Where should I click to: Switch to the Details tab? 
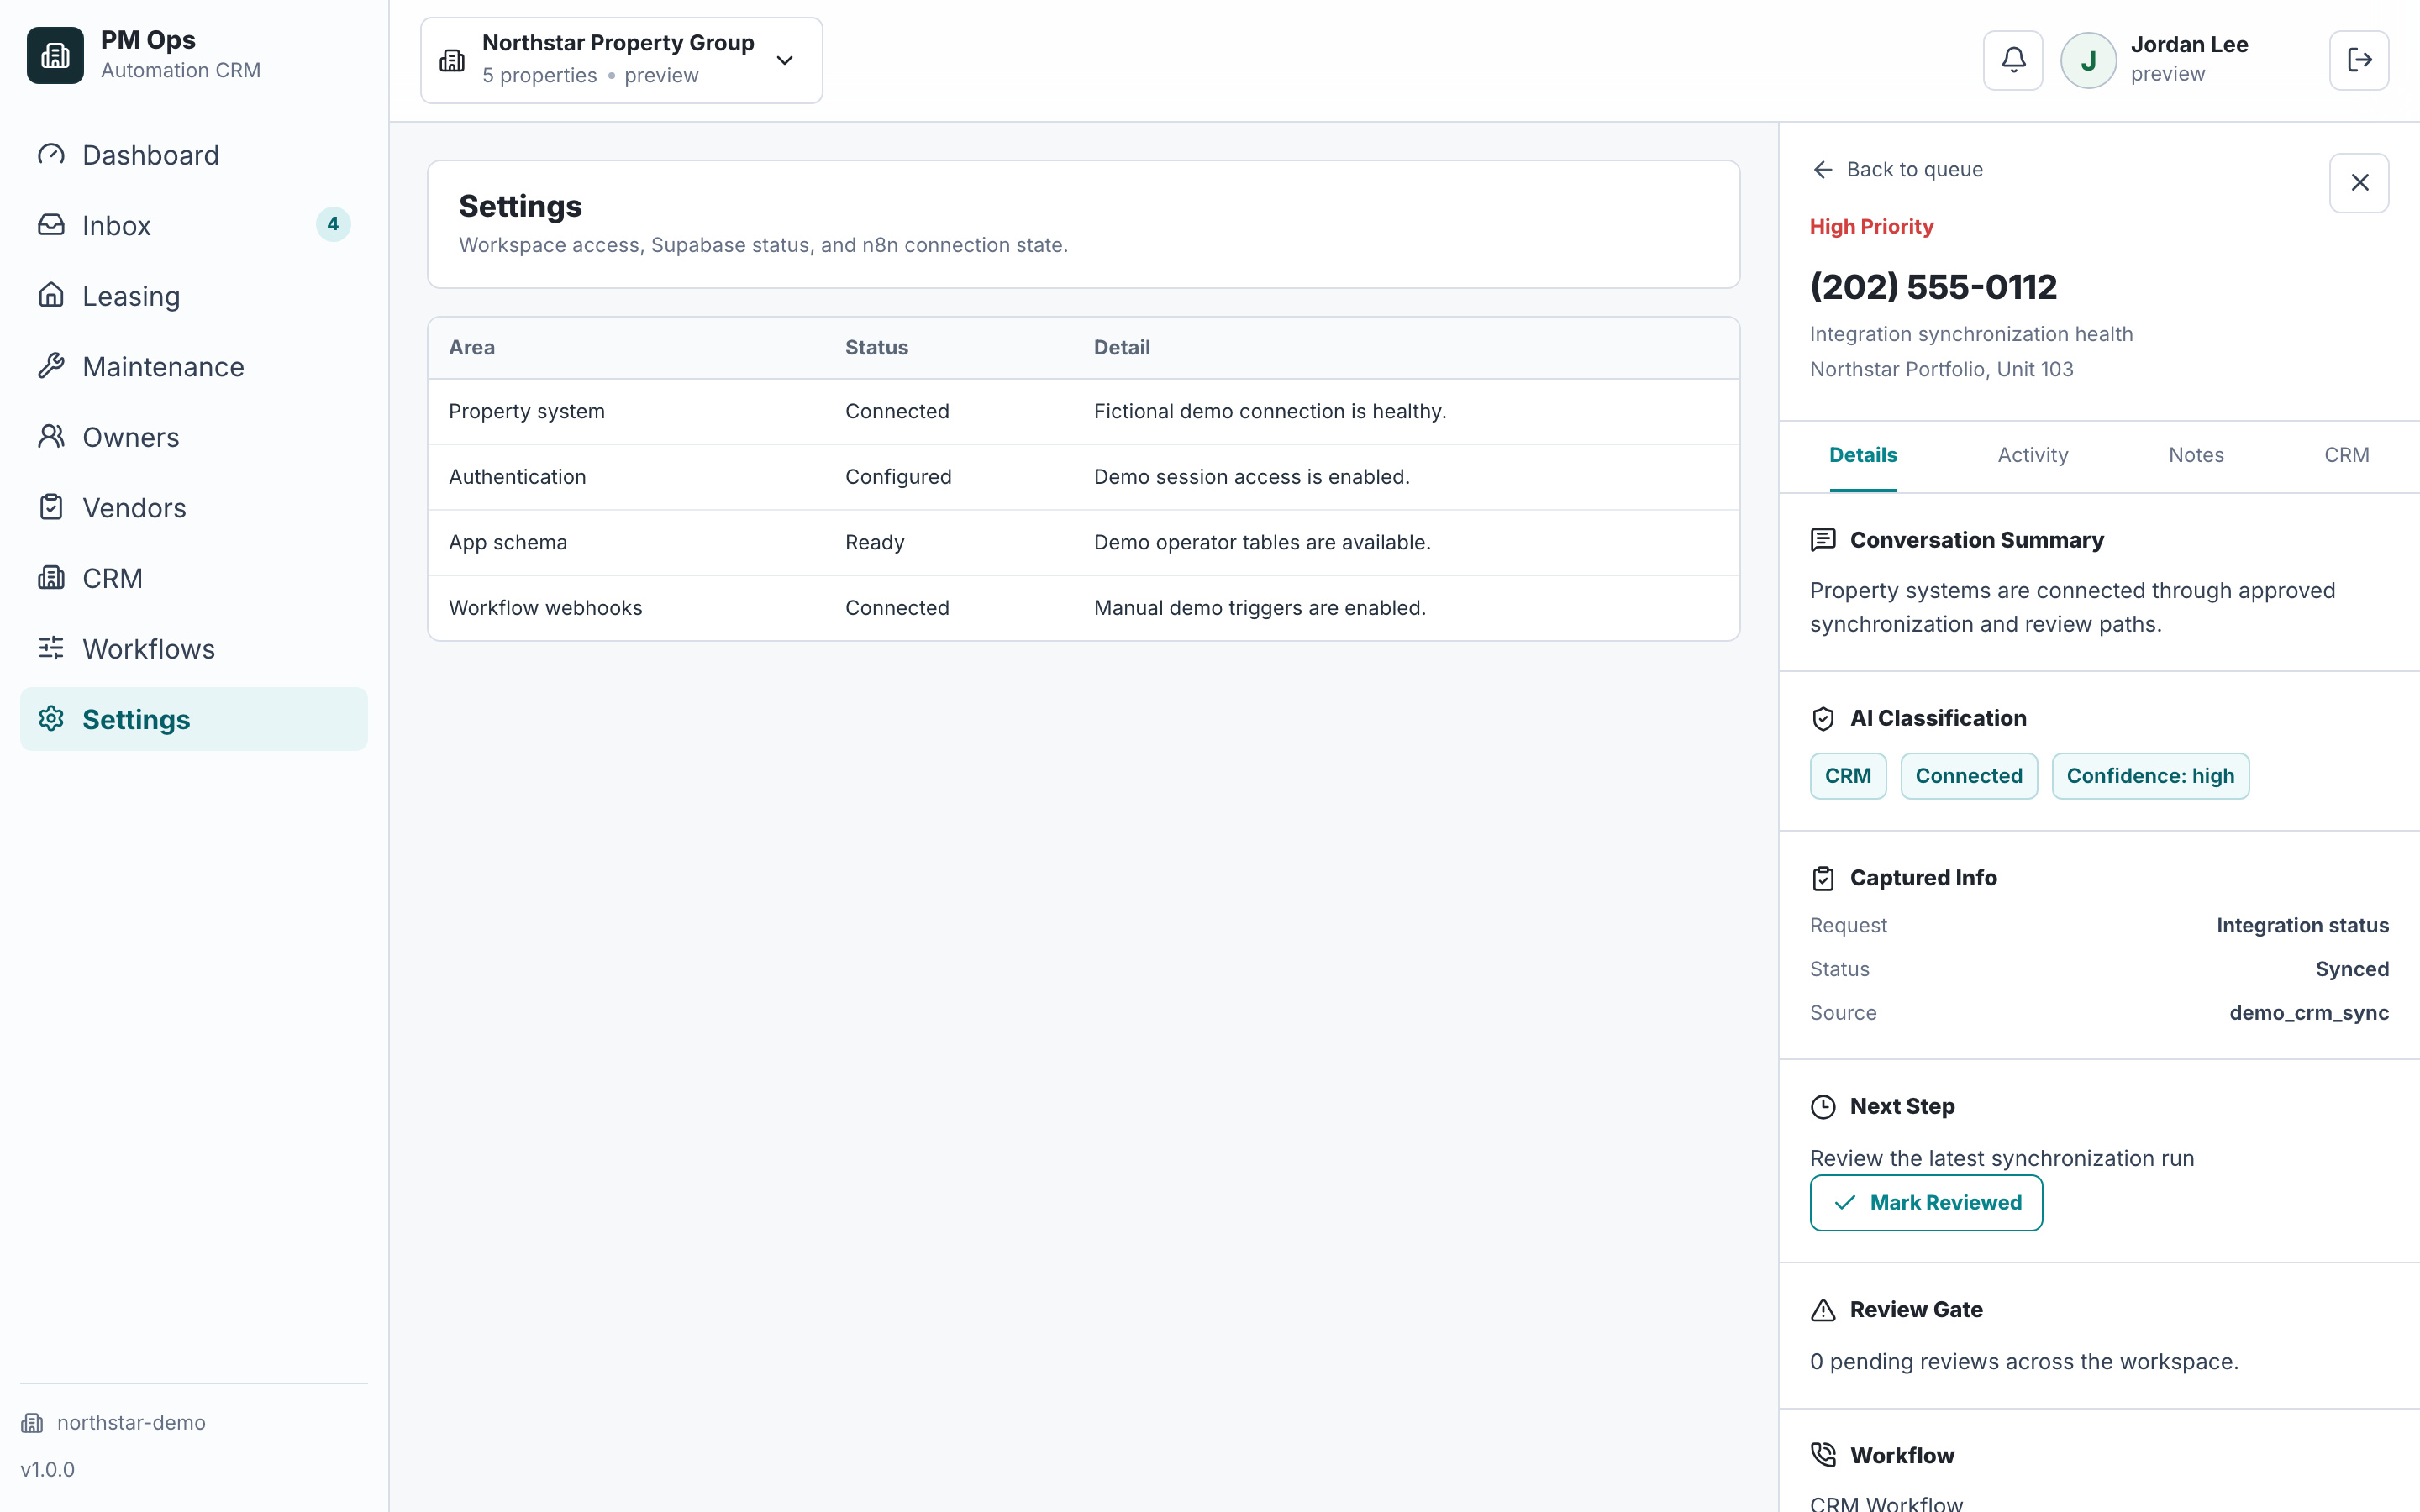[1863, 455]
